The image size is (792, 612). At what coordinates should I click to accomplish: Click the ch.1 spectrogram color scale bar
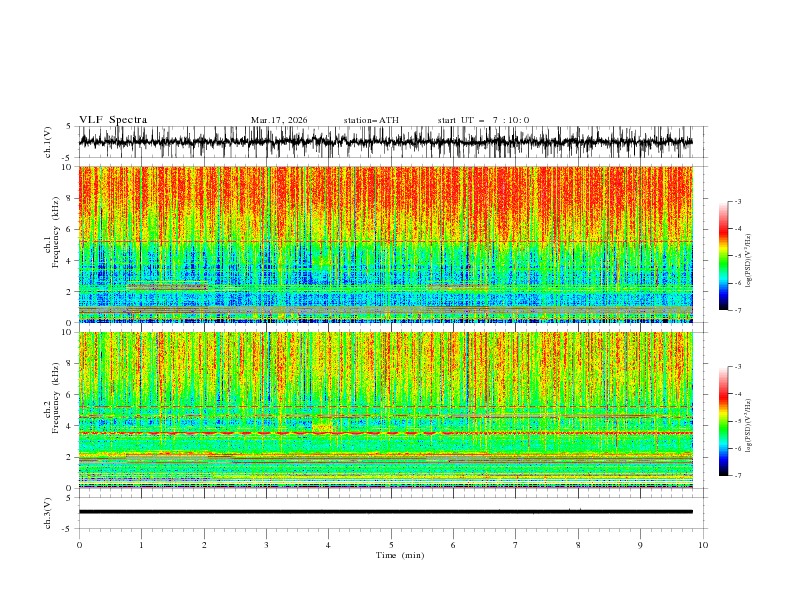[x=723, y=256]
